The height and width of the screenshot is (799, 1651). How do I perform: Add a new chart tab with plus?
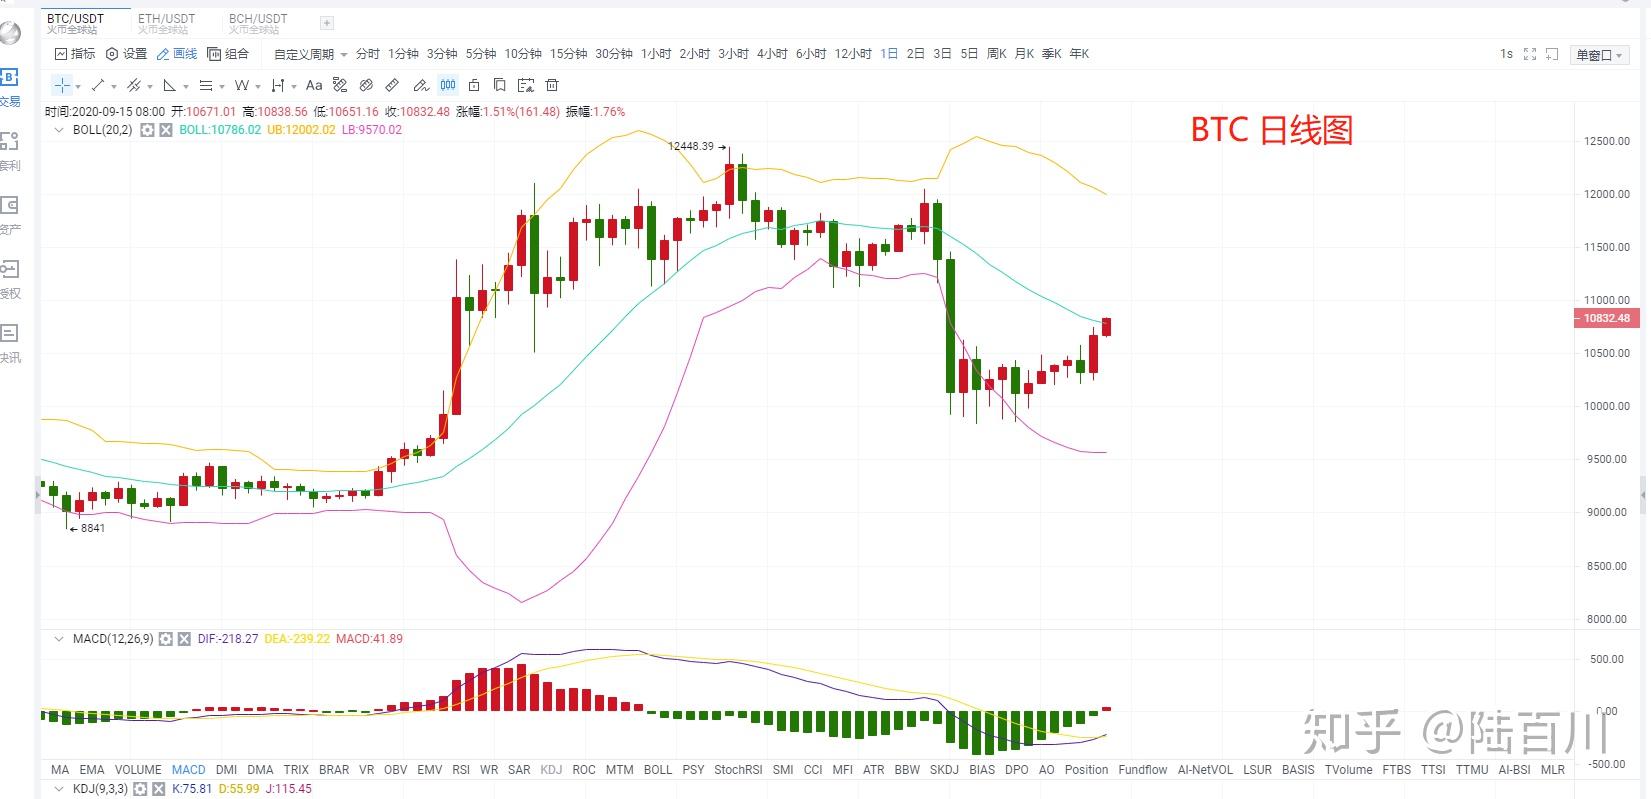click(327, 23)
